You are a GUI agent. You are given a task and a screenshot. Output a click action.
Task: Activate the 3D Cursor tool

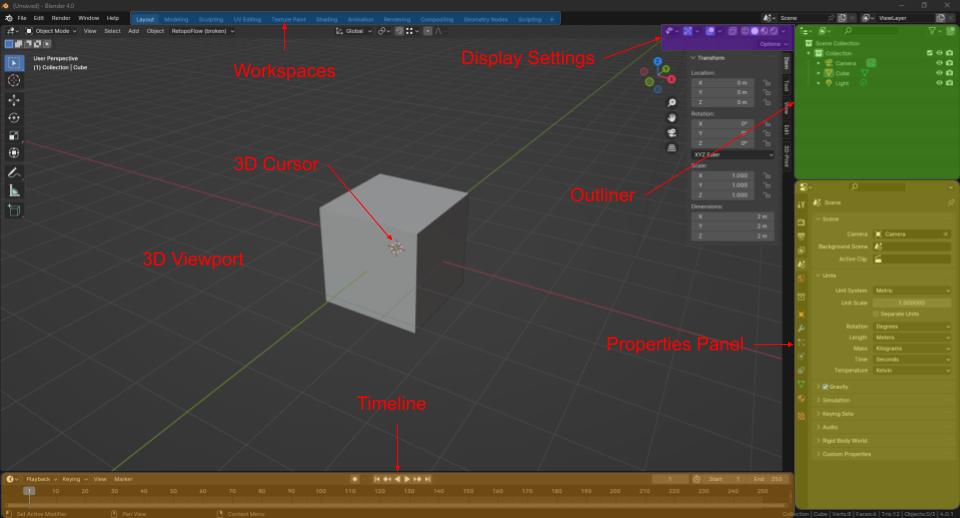coord(14,80)
